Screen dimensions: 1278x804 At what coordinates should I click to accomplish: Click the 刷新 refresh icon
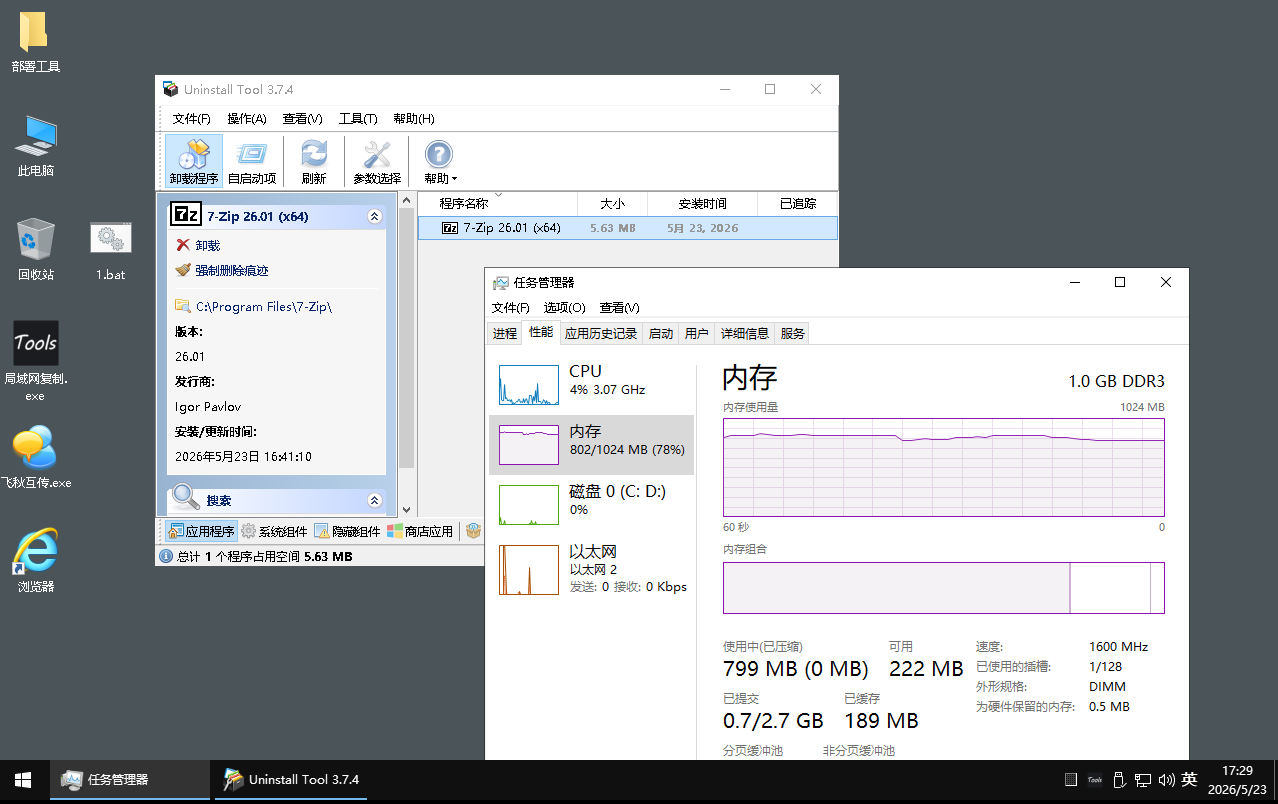[314, 161]
